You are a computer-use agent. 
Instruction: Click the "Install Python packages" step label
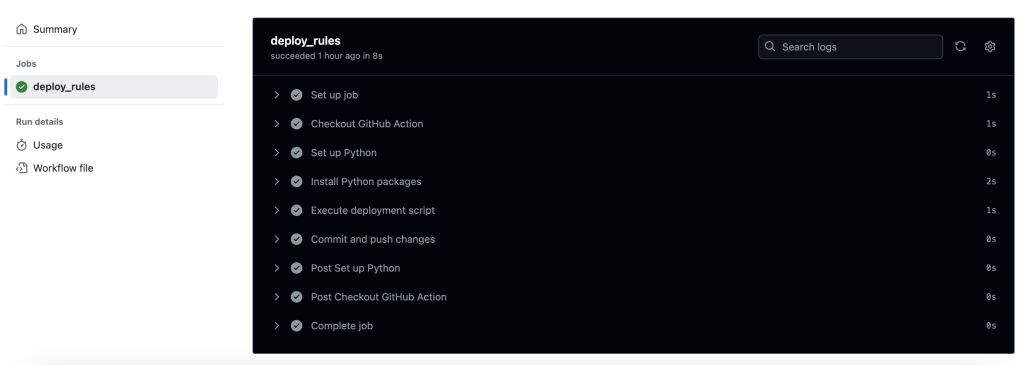[366, 182]
